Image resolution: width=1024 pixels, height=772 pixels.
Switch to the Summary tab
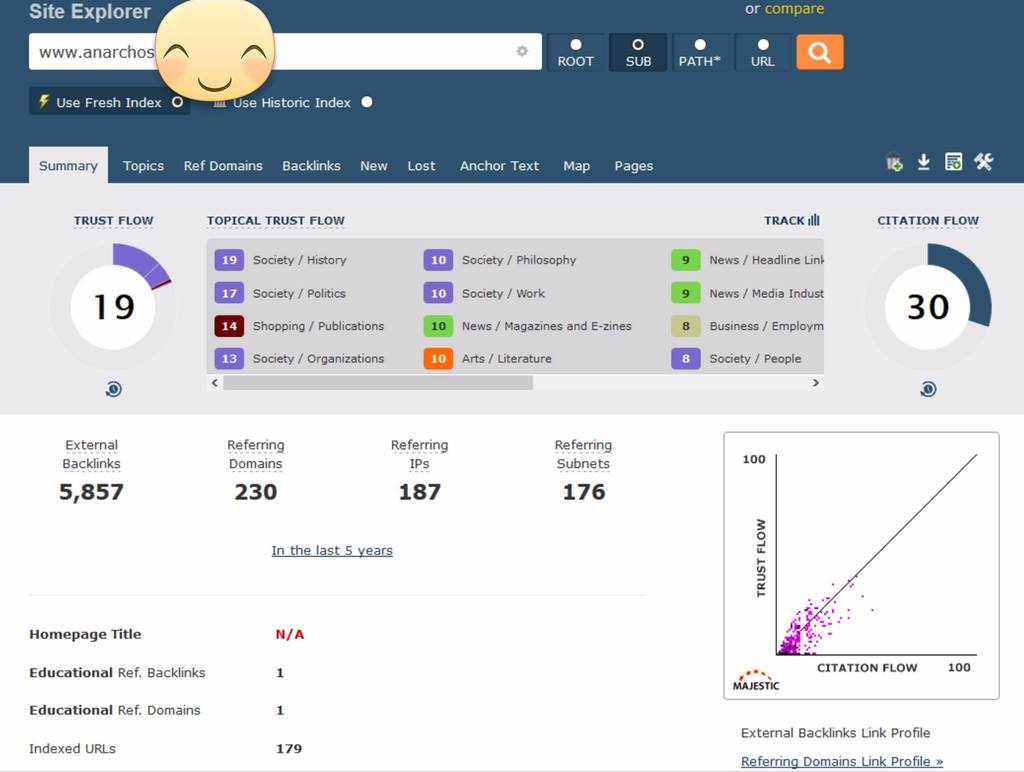pyautogui.click(x=69, y=165)
